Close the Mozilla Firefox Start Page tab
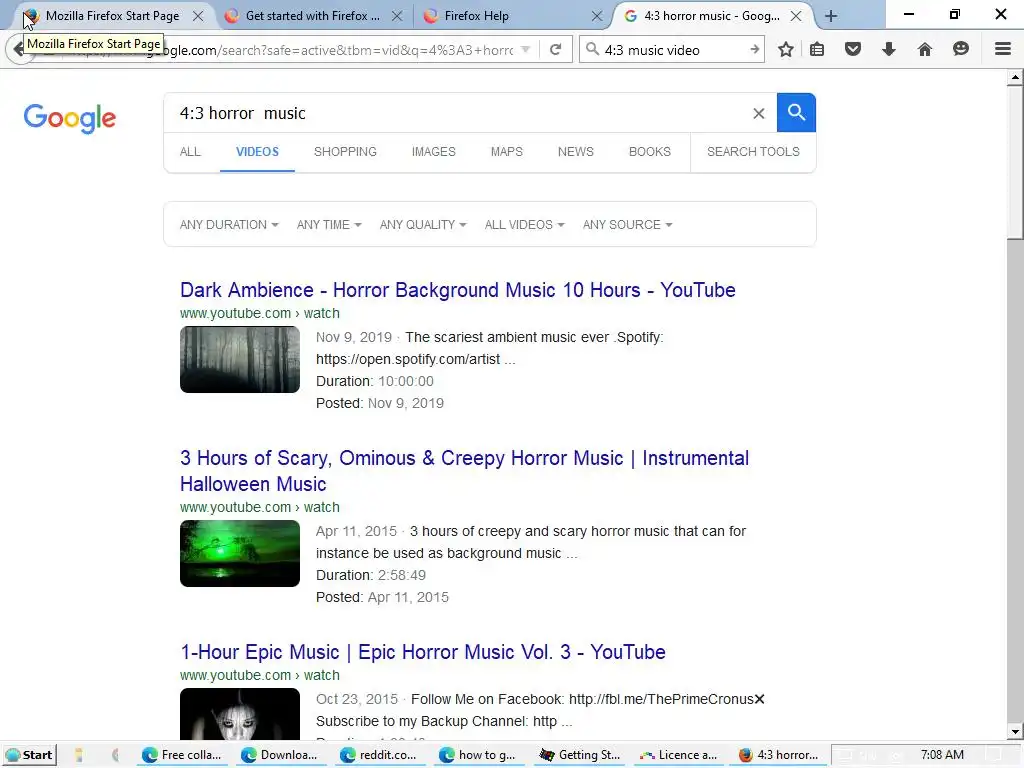Viewport: 1024px width, 768px height. pyautogui.click(x=198, y=16)
